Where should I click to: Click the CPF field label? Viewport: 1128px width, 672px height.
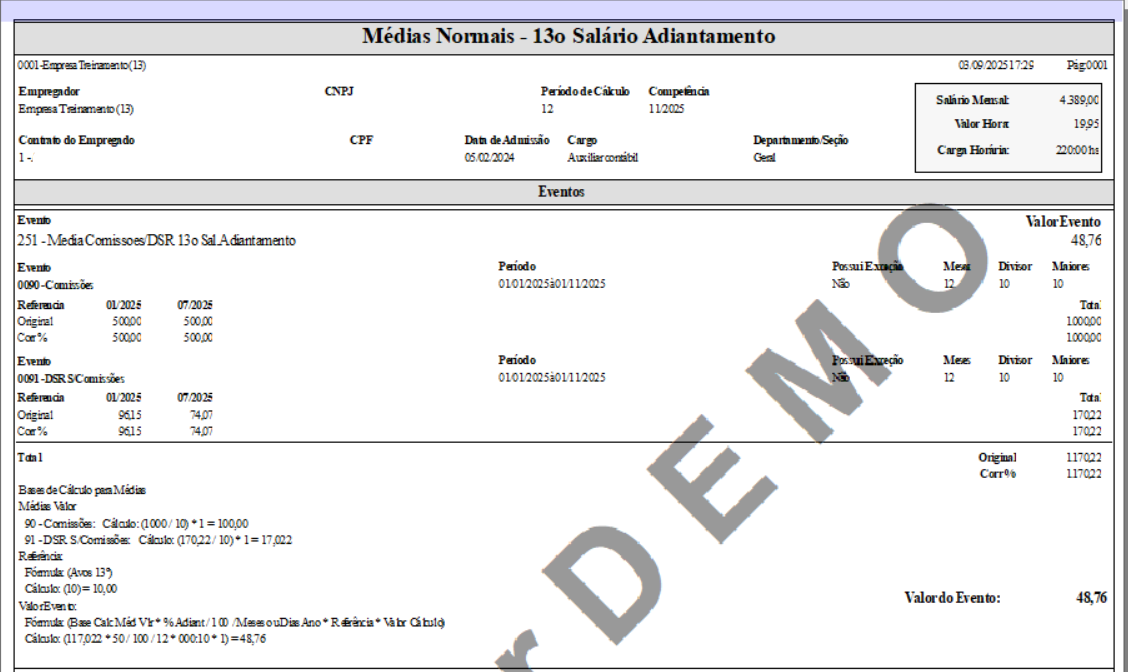[361, 140]
